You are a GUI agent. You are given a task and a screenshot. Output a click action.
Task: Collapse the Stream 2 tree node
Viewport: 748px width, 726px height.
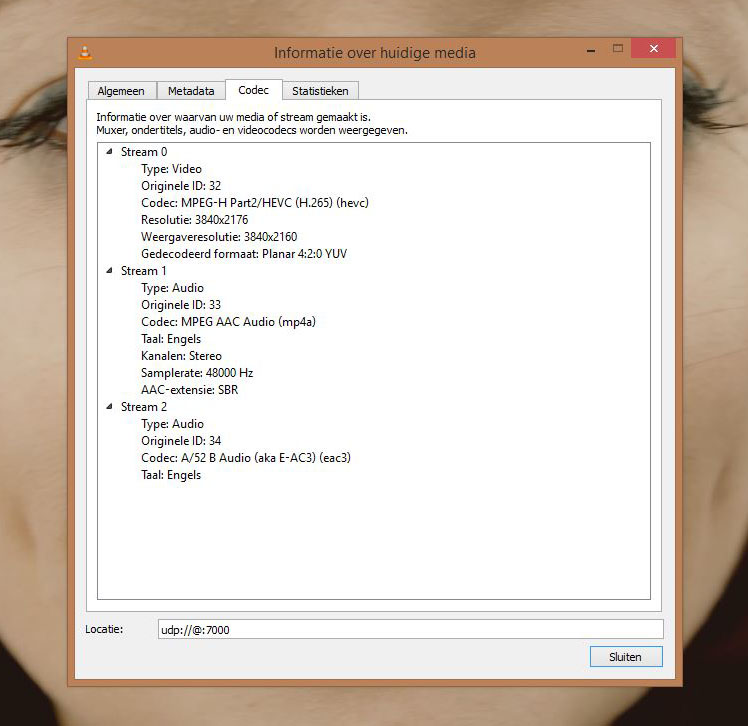109,406
